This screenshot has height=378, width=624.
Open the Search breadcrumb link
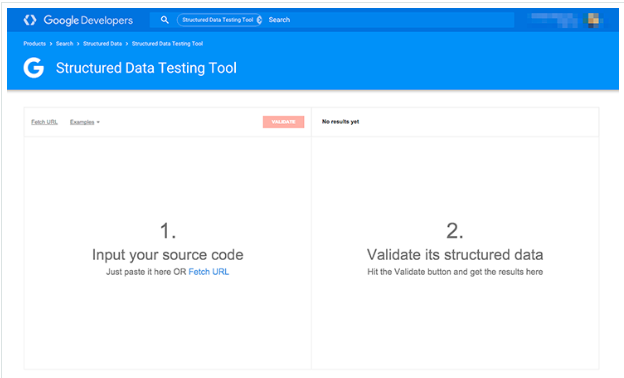(64, 44)
